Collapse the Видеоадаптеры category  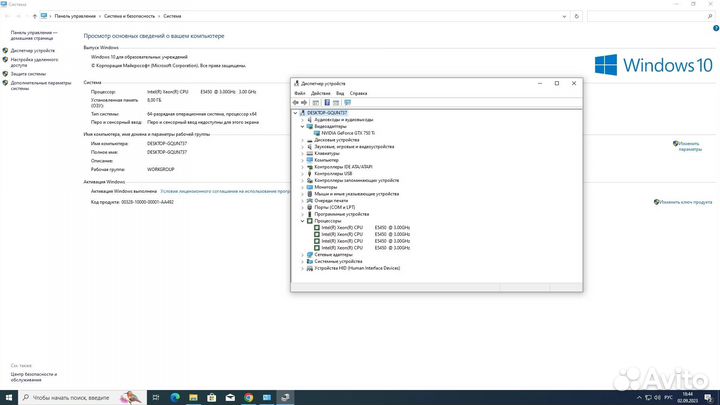coord(303,126)
